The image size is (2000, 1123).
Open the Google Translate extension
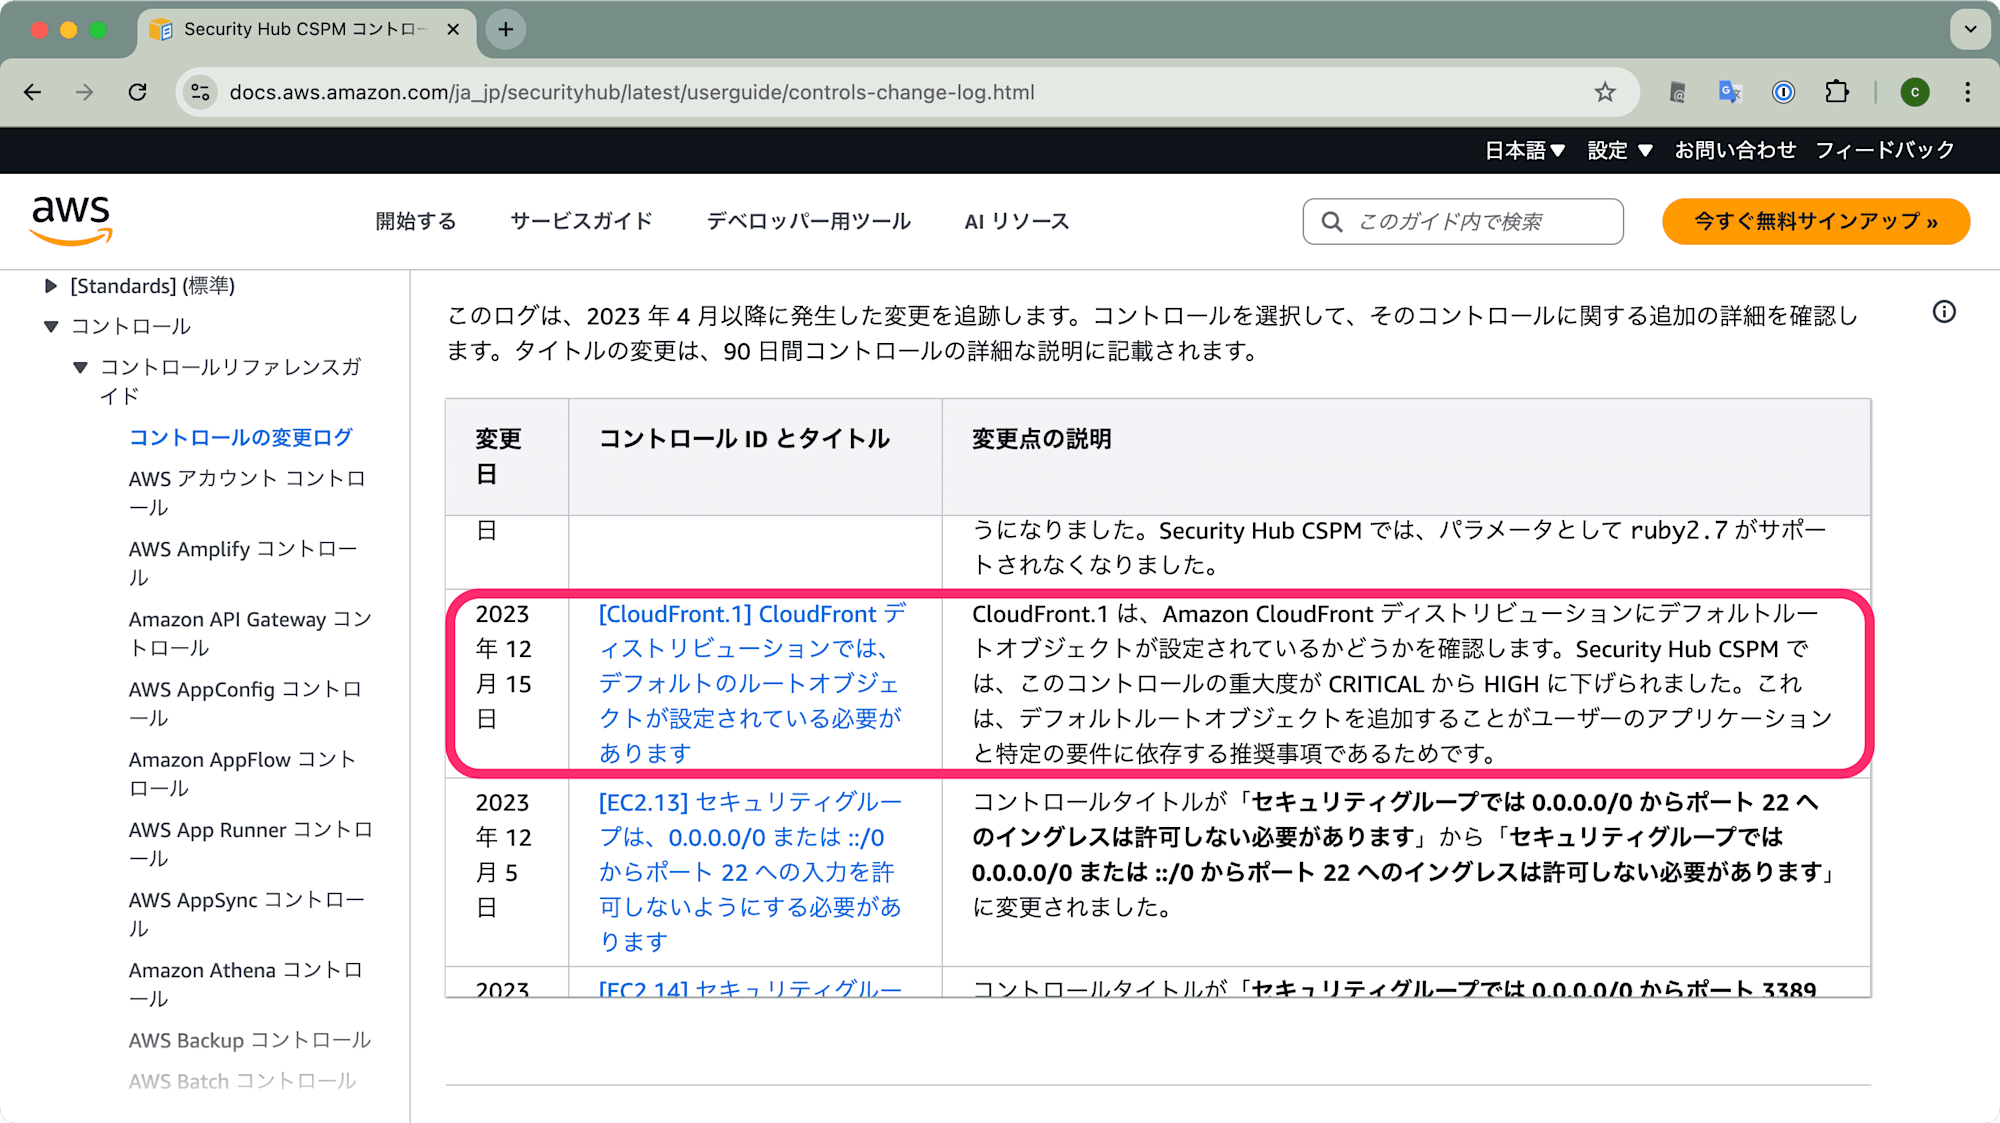coord(1730,92)
